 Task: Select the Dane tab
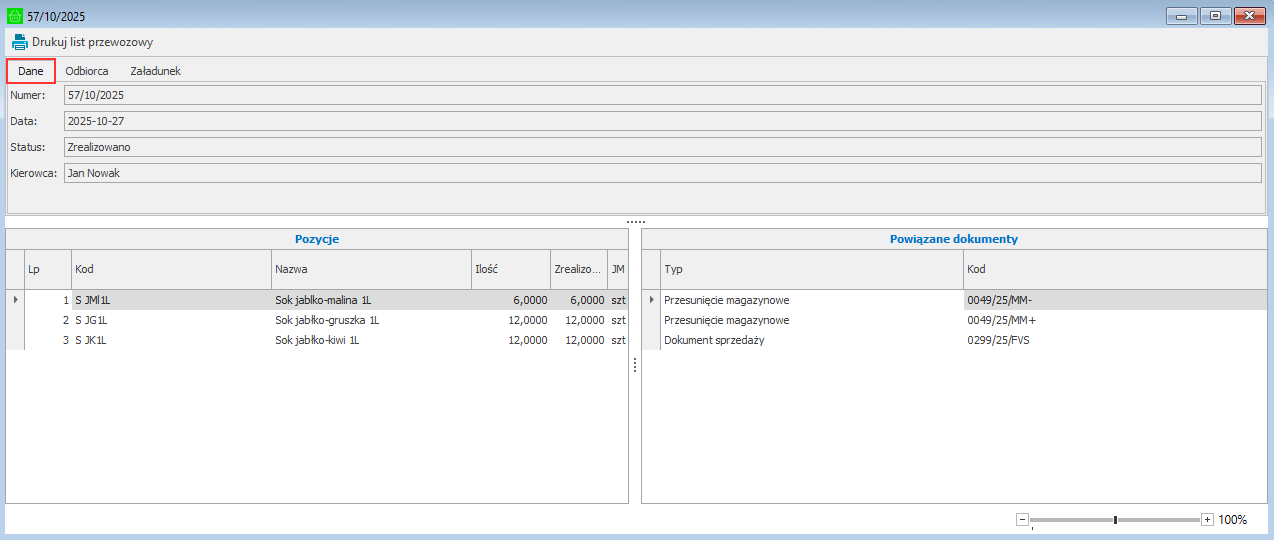pos(31,71)
